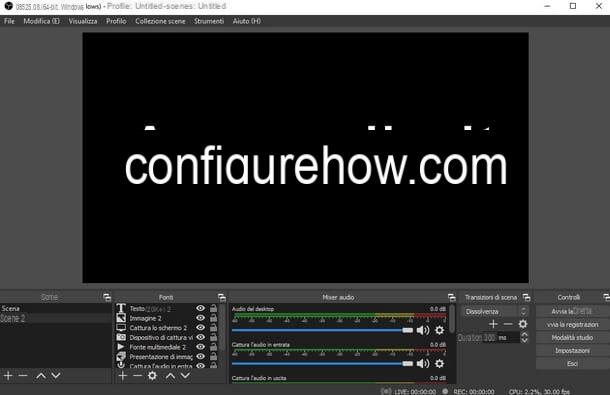
Task: Move source up in Fonti panel
Action: tap(170, 376)
